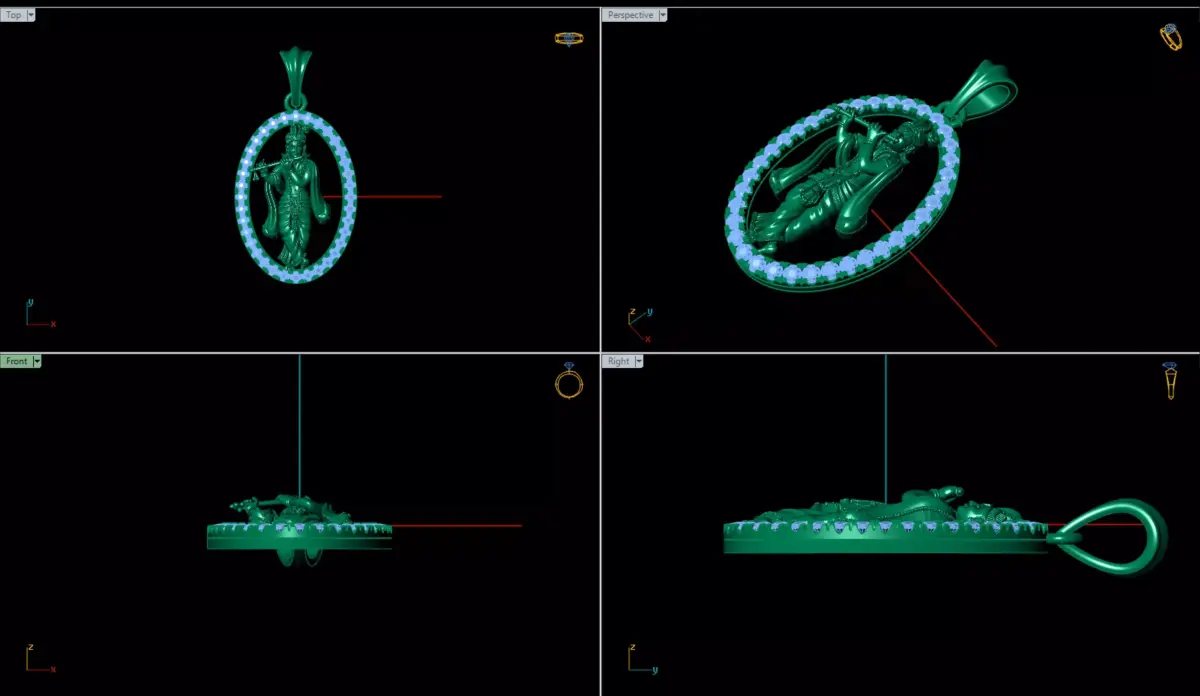Click the ring orientation icon in Perspective viewport
This screenshot has width=1200, height=696.
pos(1170,38)
